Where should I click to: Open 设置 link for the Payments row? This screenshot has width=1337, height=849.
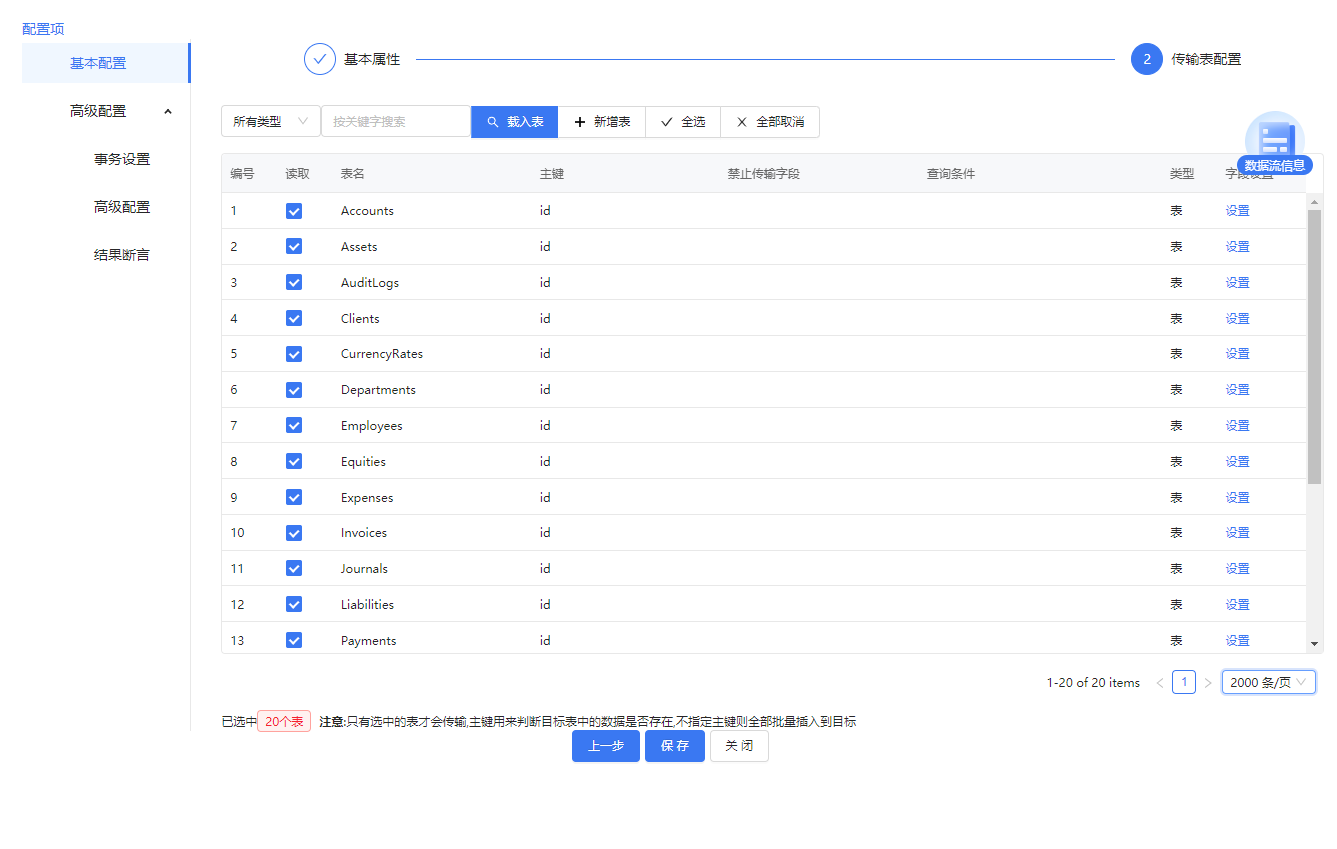1238,640
